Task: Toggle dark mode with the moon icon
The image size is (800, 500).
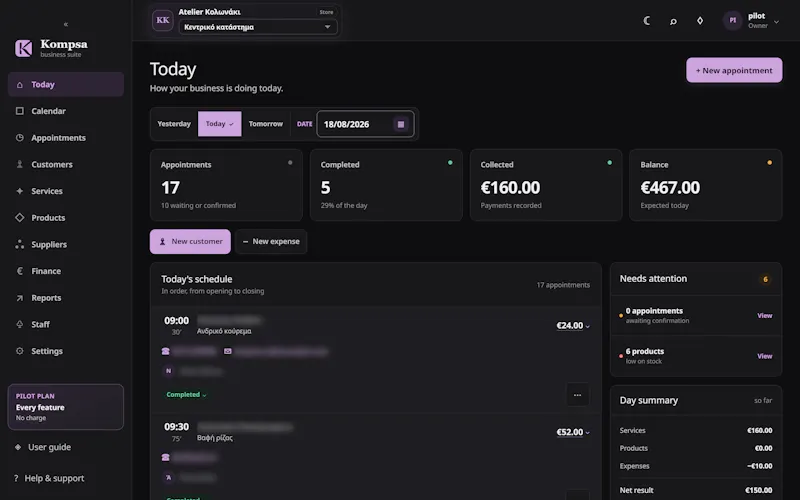Action: tap(646, 20)
